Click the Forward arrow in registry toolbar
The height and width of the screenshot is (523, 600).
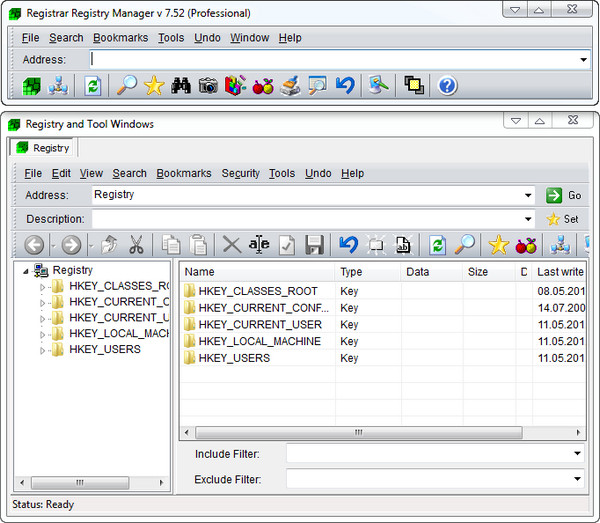72,245
